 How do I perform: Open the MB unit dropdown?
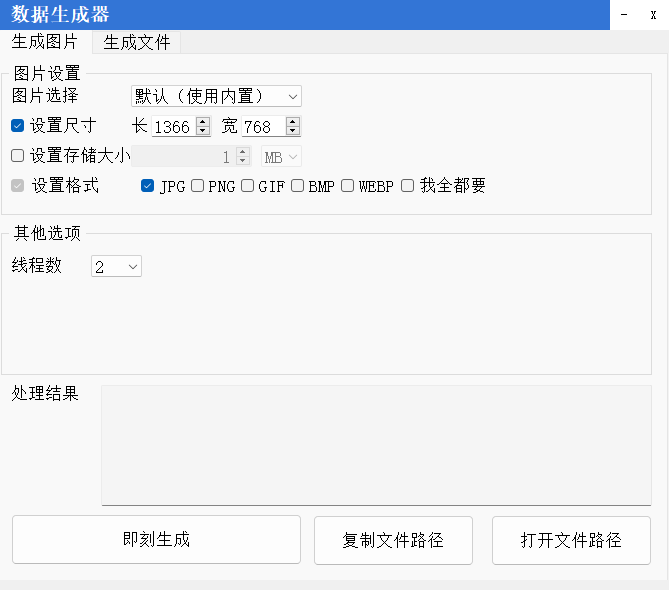click(x=281, y=157)
